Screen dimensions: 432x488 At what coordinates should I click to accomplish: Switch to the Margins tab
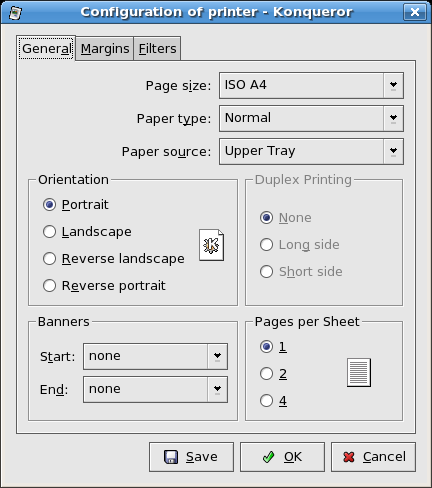coord(105,49)
